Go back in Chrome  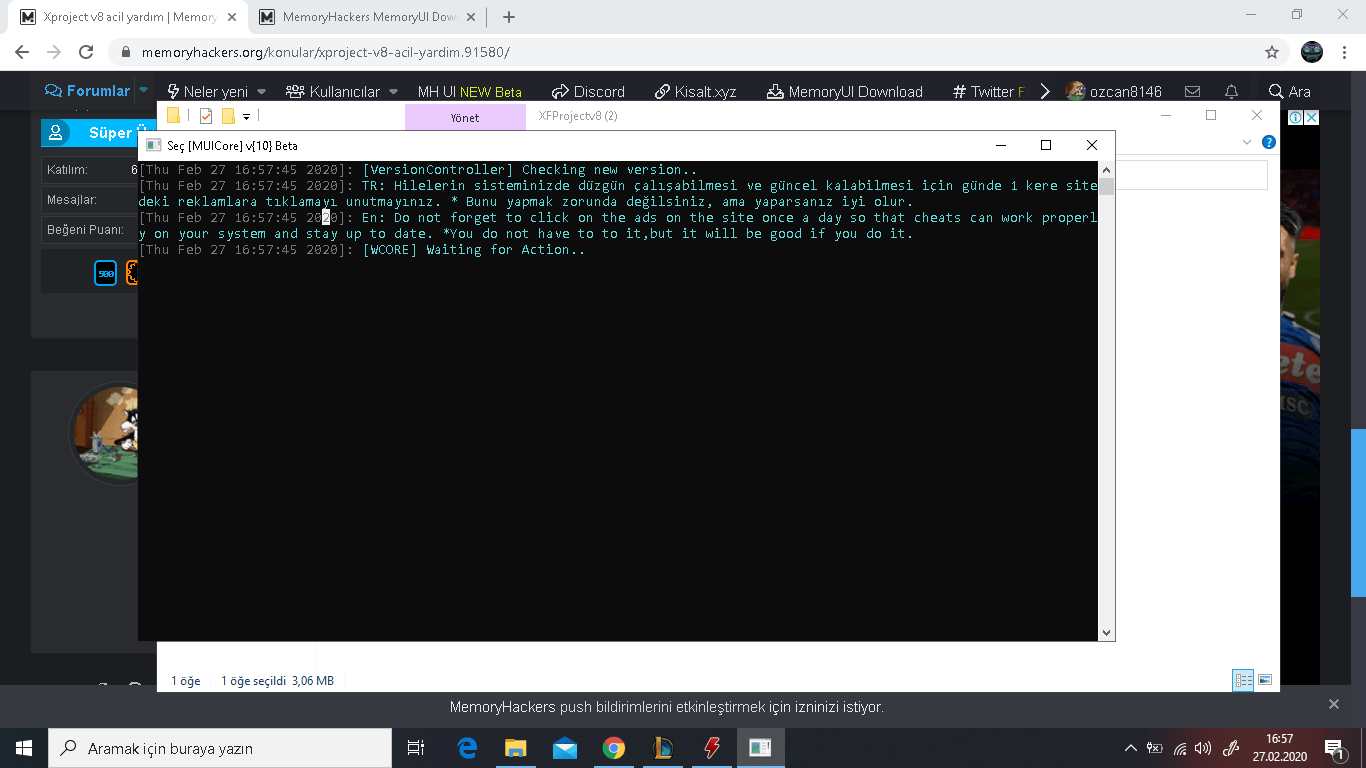pos(23,52)
